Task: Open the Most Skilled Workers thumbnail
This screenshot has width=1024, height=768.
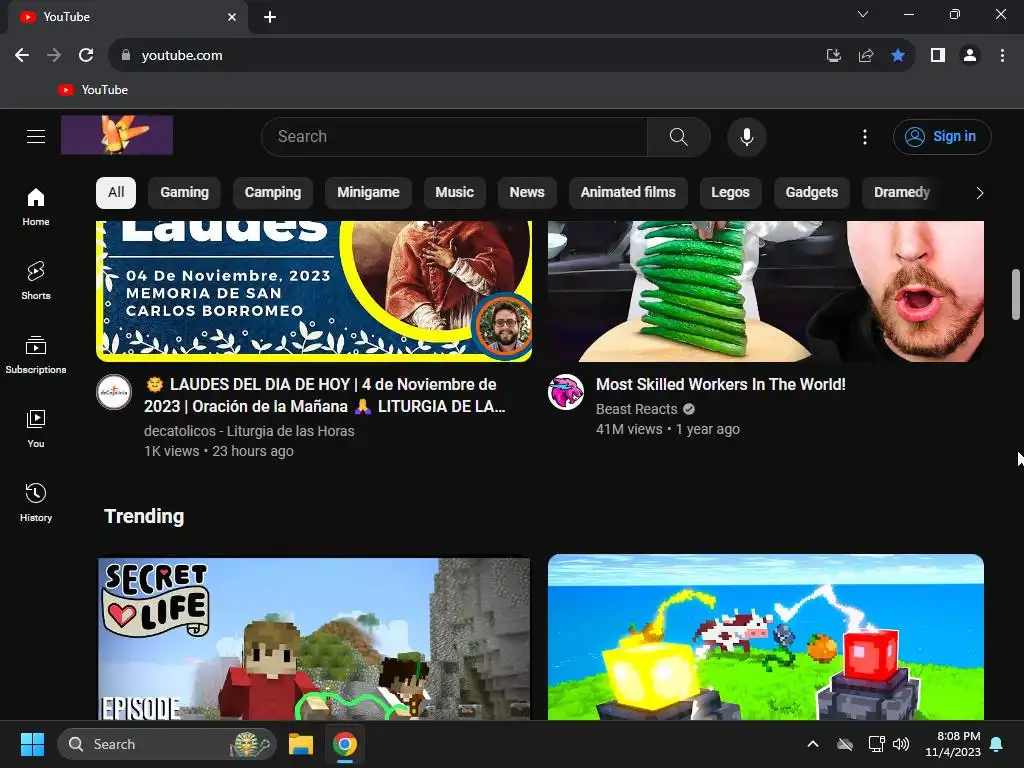Action: coord(765,291)
